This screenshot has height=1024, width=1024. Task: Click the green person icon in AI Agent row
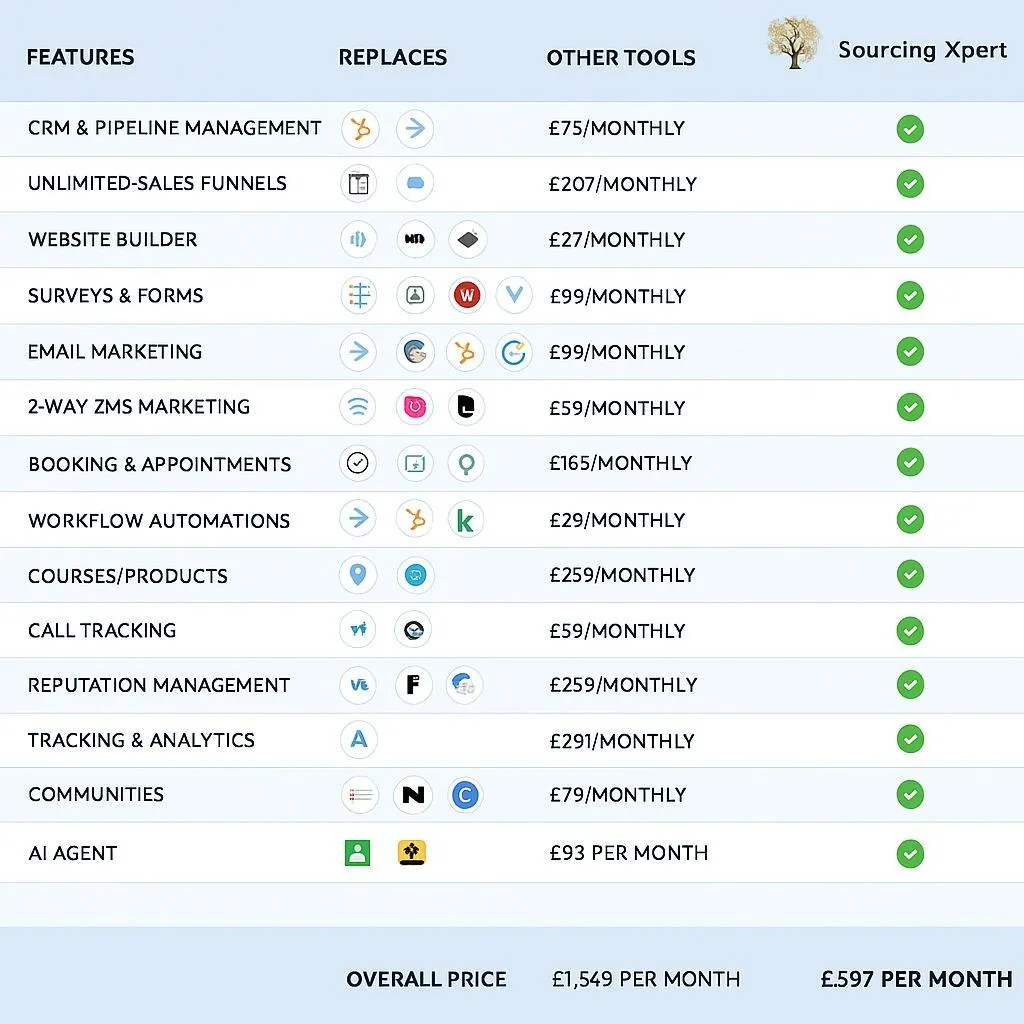357,852
